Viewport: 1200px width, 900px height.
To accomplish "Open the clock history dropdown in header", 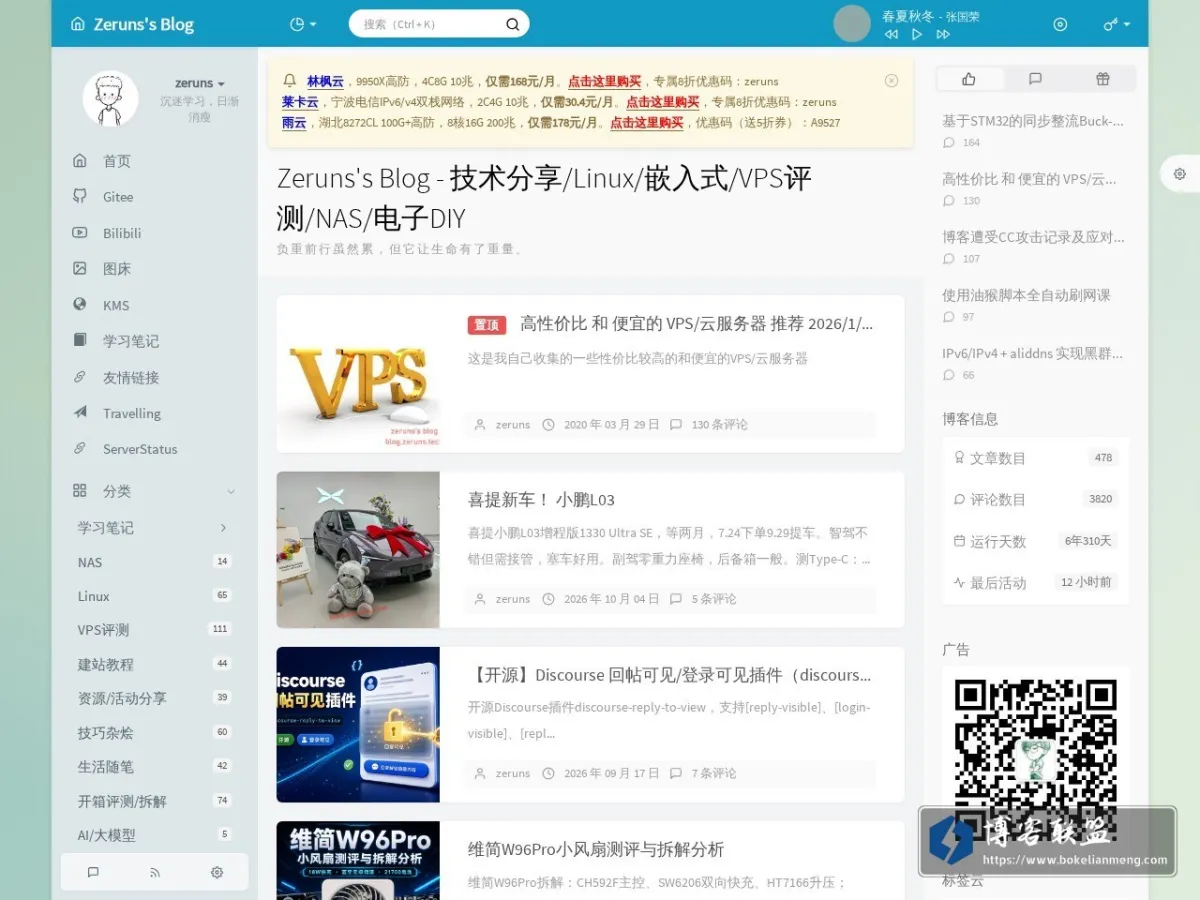I will click(x=302, y=24).
